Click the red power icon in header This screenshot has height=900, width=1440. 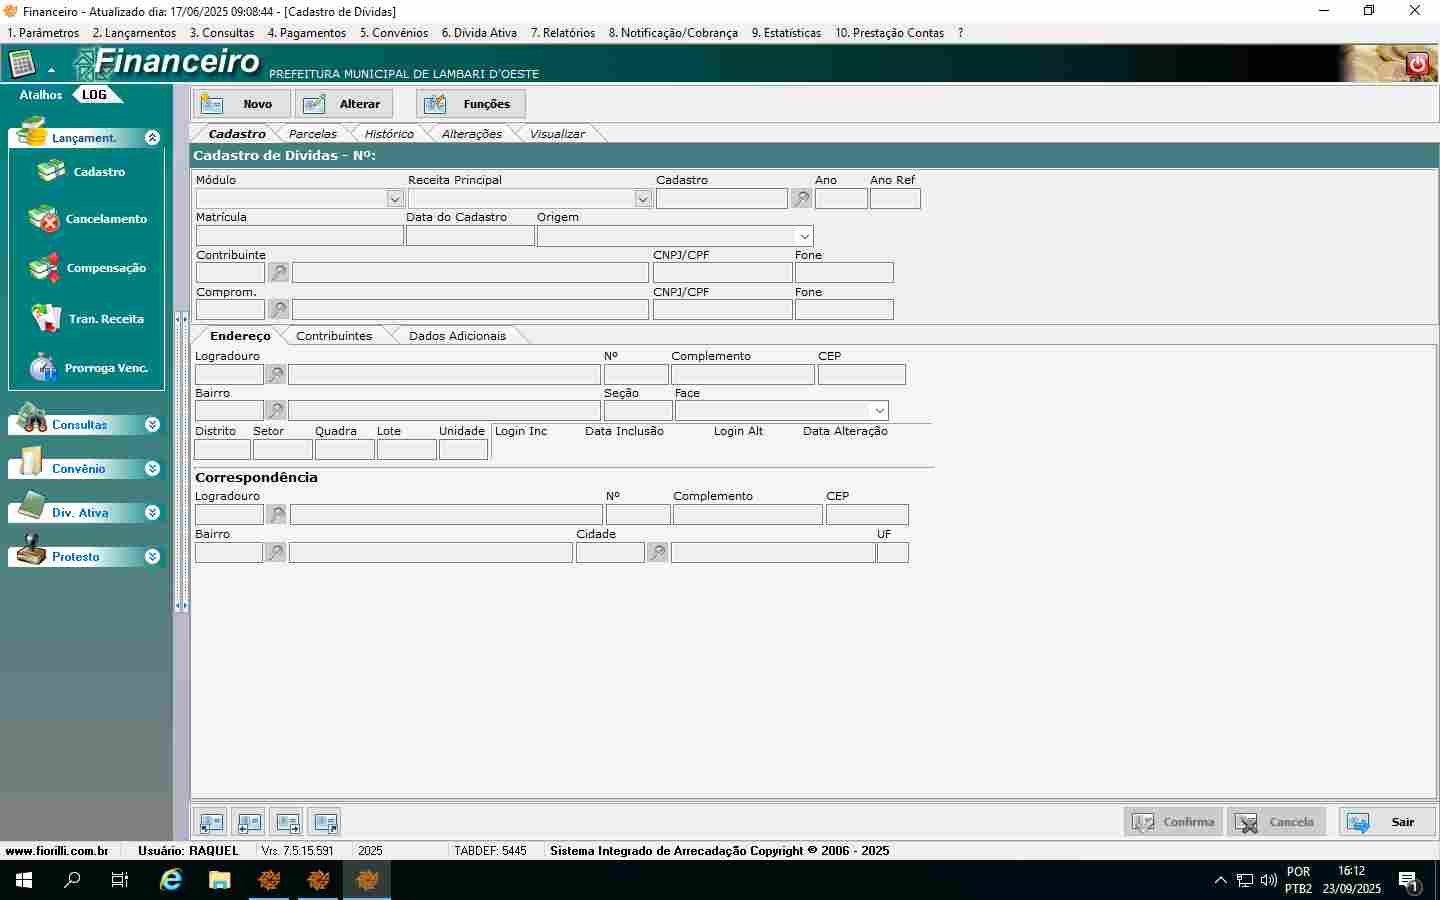pyautogui.click(x=1417, y=64)
